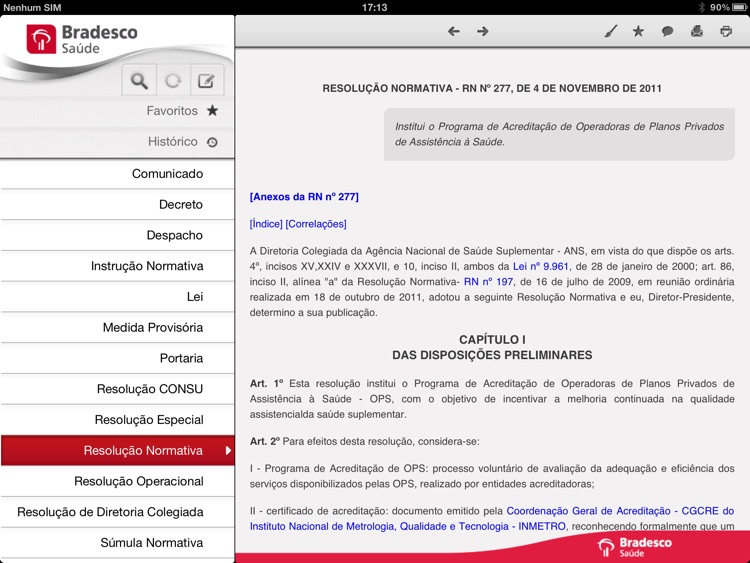
Task: Select Resolução CONSU category
Action: coord(117,389)
